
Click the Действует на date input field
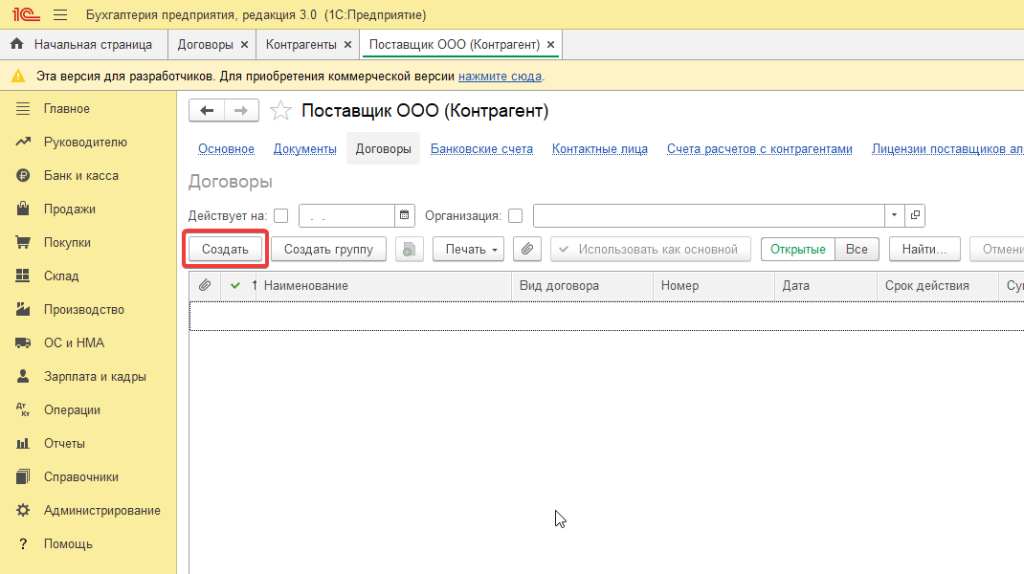click(x=346, y=215)
